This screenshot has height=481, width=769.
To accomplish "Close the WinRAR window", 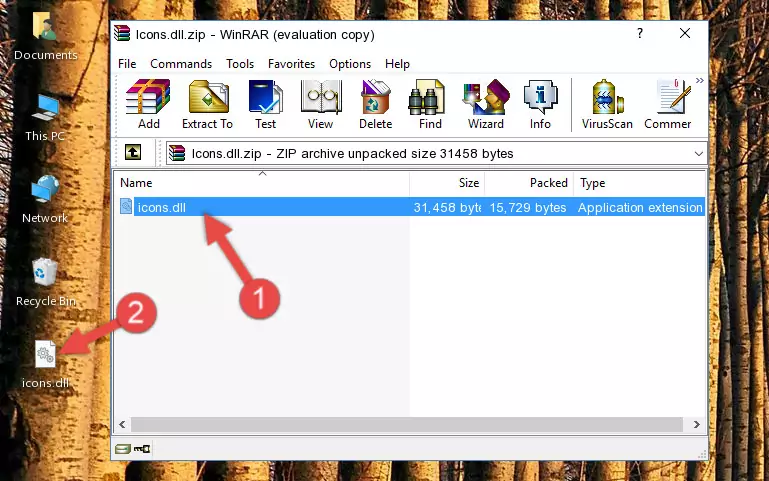I will pyautogui.click(x=685, y=33).
